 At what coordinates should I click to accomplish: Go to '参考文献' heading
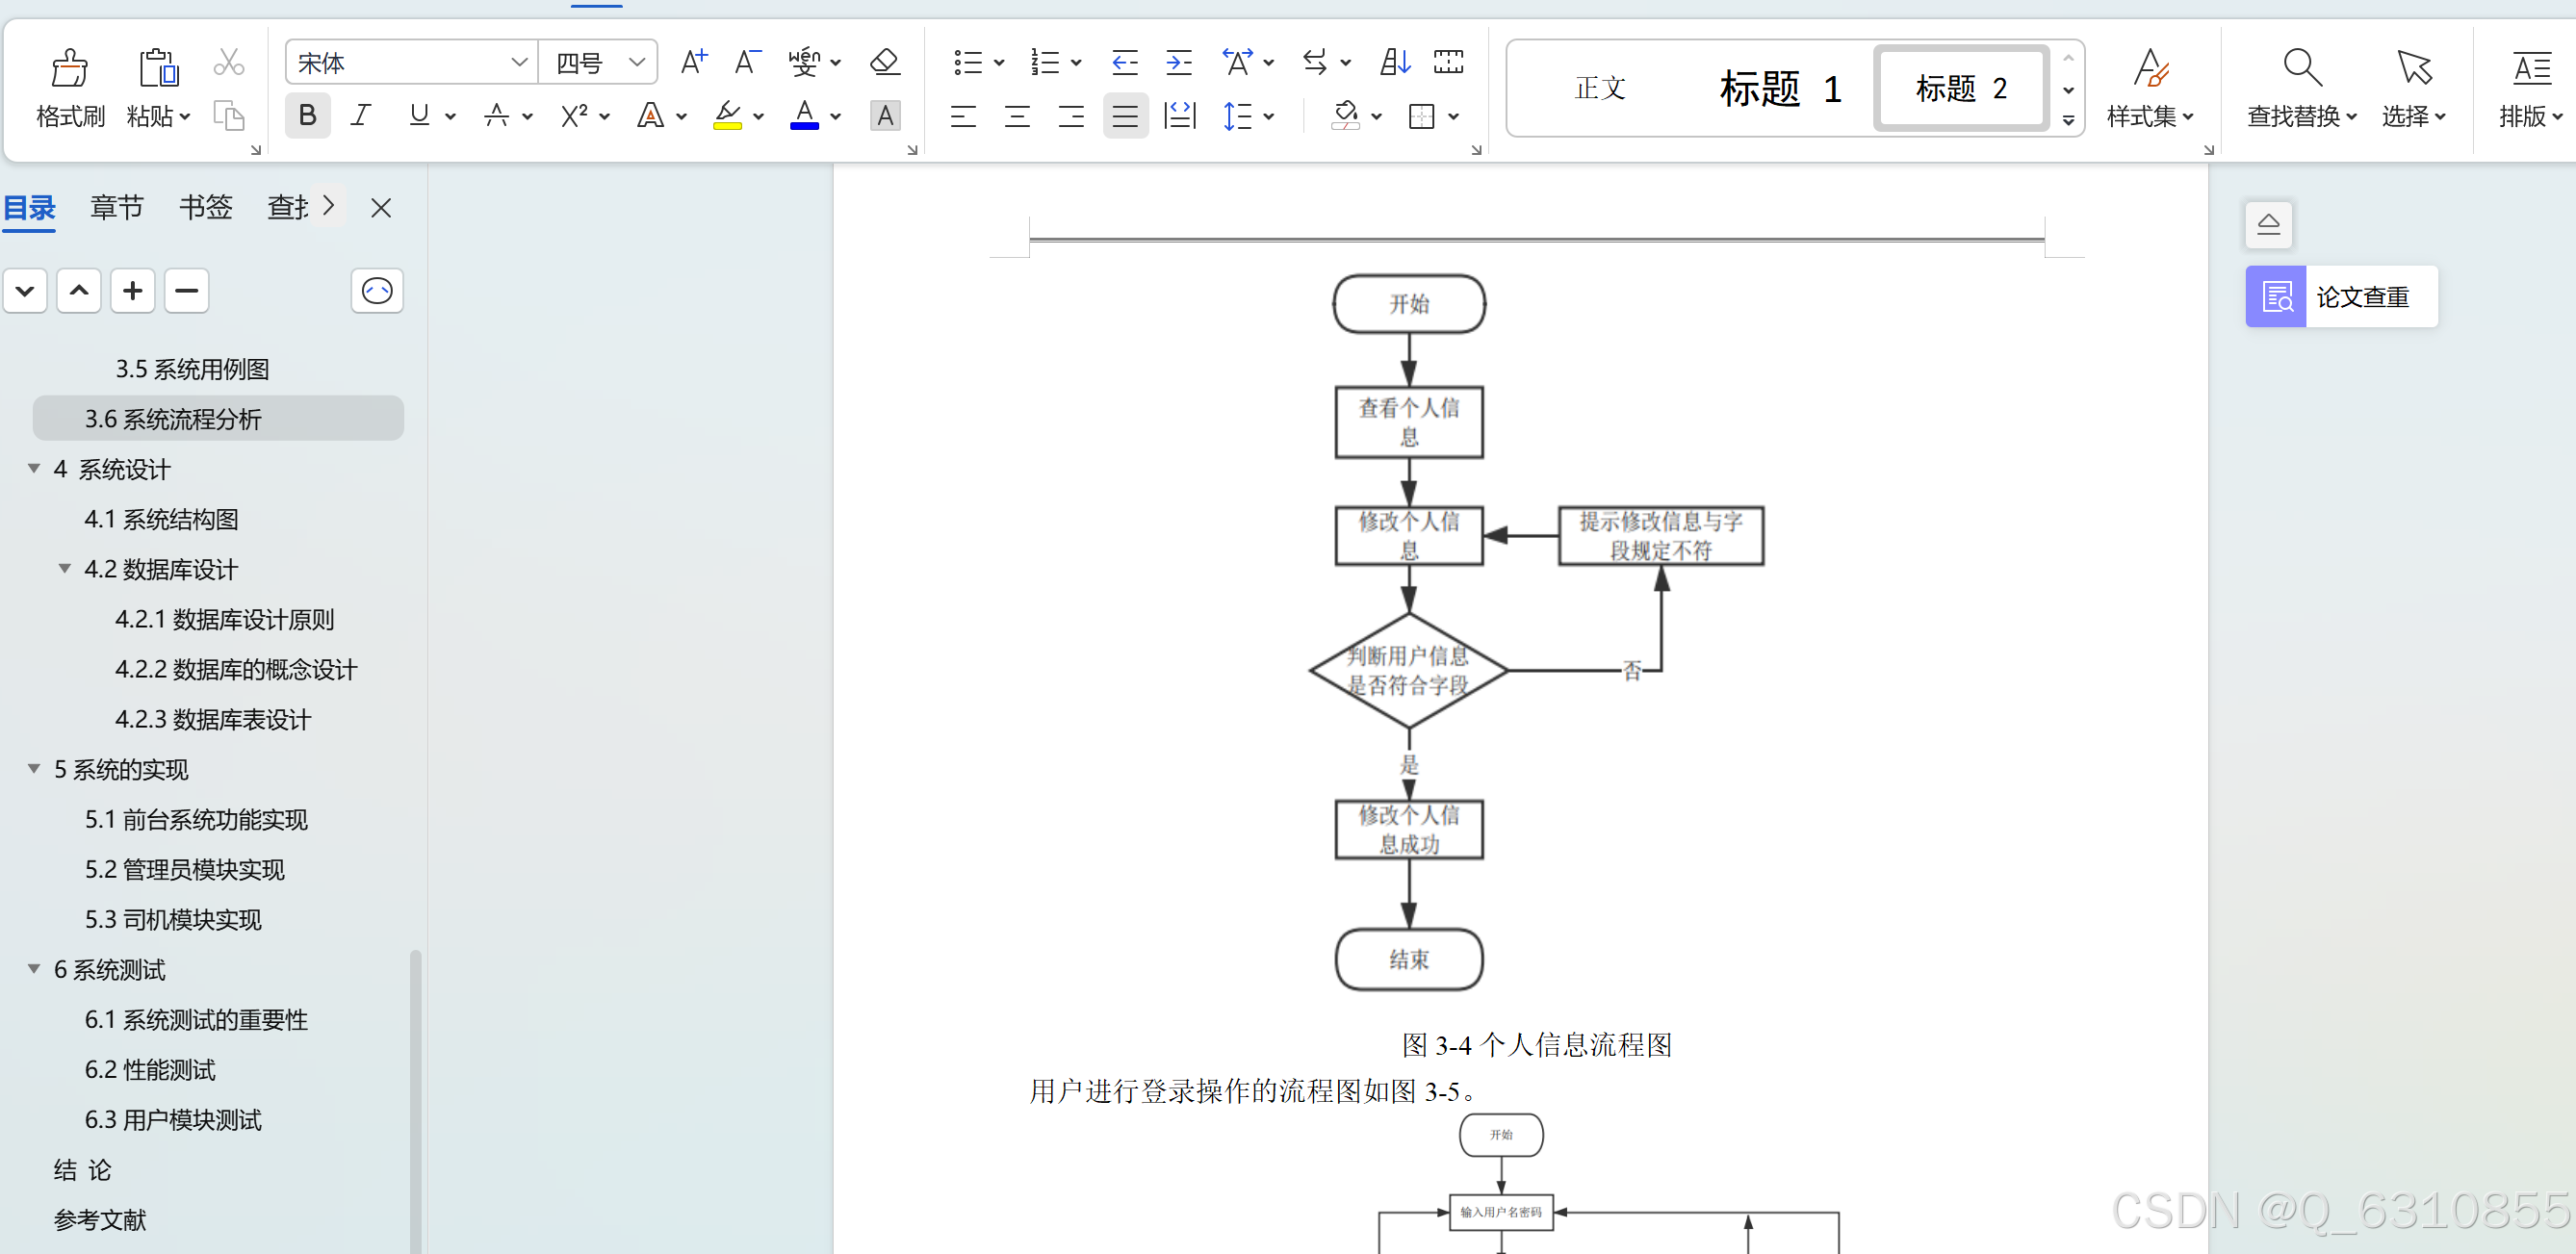100,1219
